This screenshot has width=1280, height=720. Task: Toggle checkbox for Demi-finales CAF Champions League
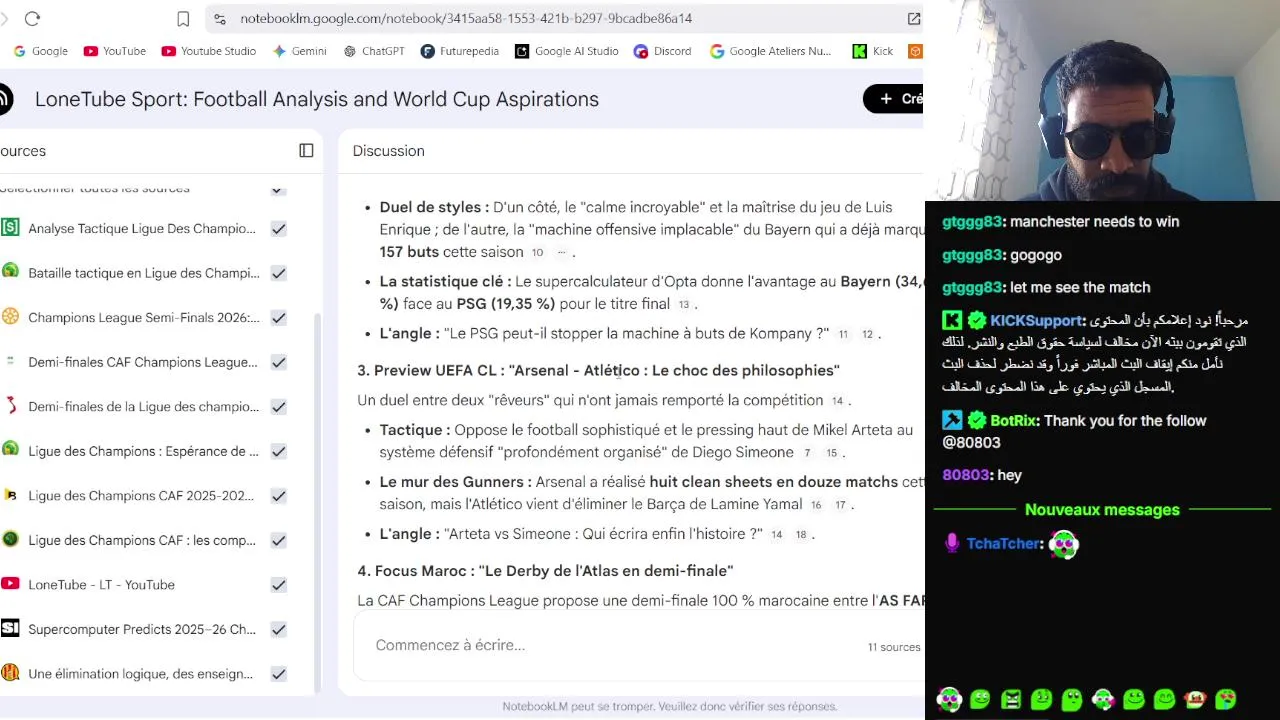[278, 362]
